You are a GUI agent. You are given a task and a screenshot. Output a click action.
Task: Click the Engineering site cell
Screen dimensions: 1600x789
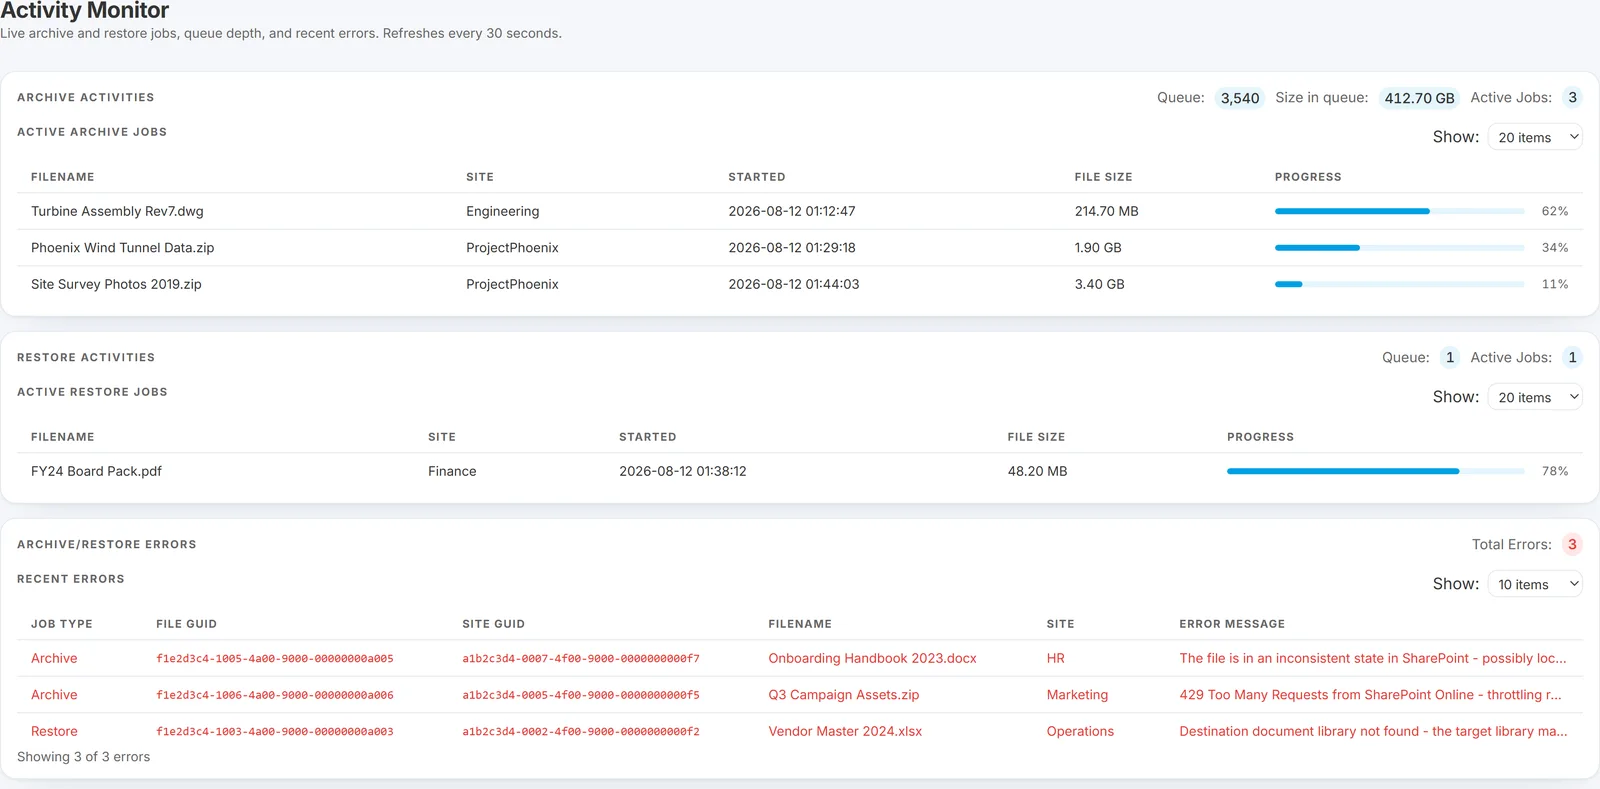pos(502,211)
